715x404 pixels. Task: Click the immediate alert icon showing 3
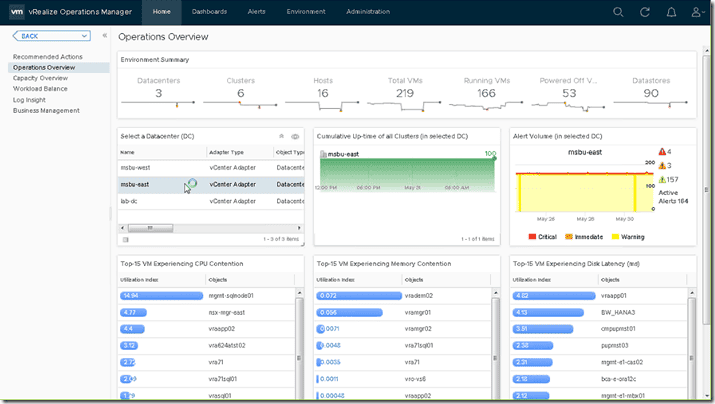coord(662,166)
